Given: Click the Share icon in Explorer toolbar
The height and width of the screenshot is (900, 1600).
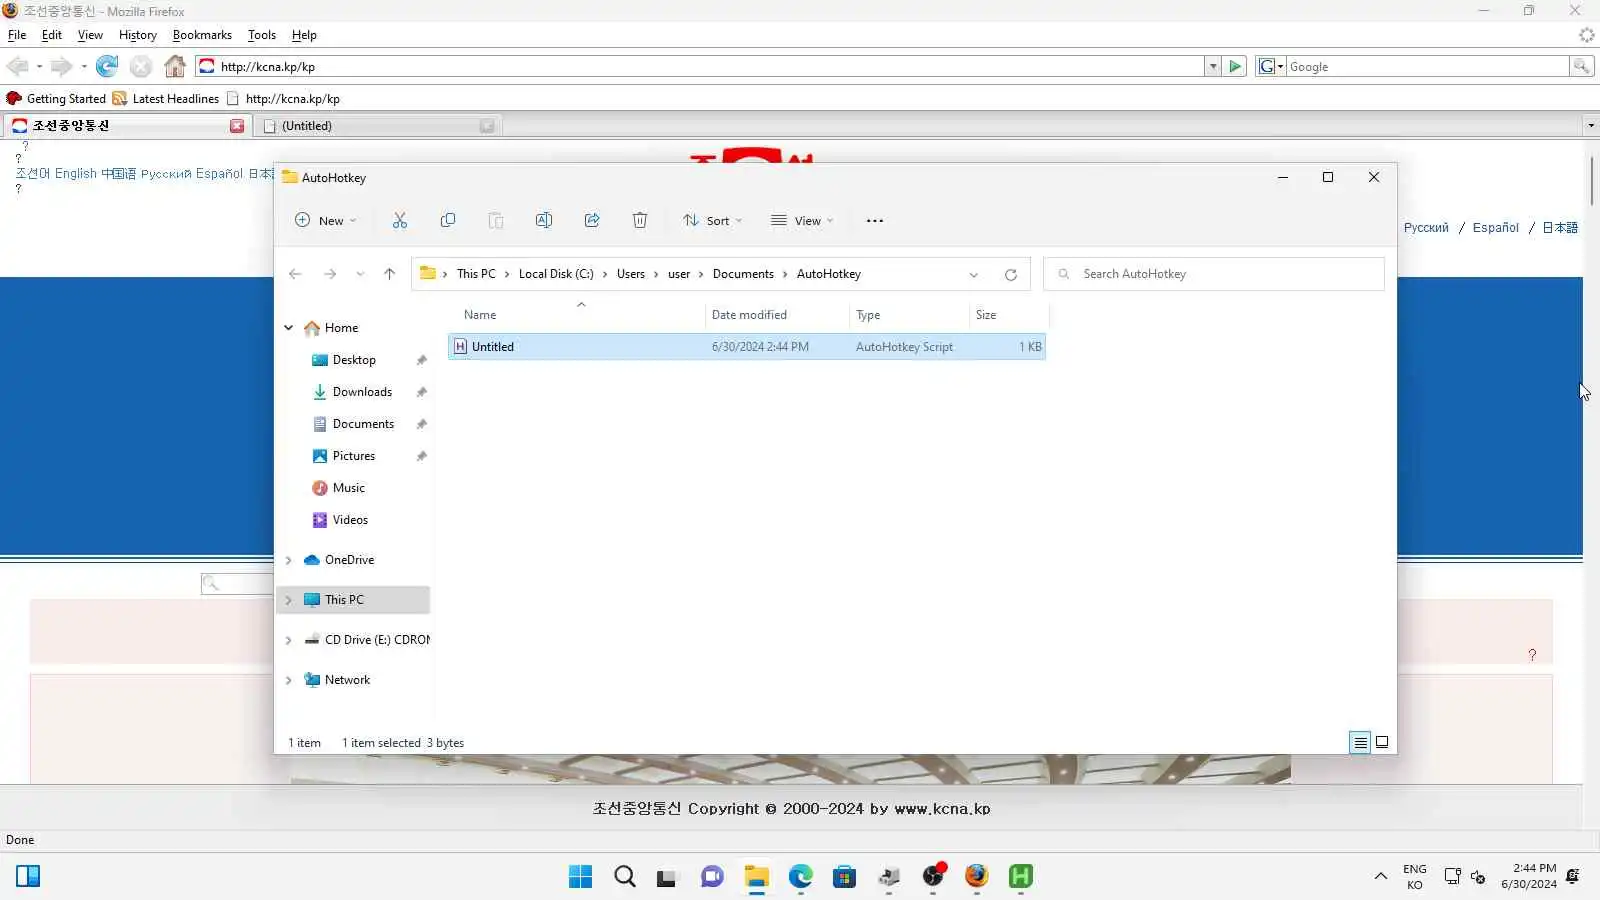Looking at the screenshot, I should tap(592, 221).
